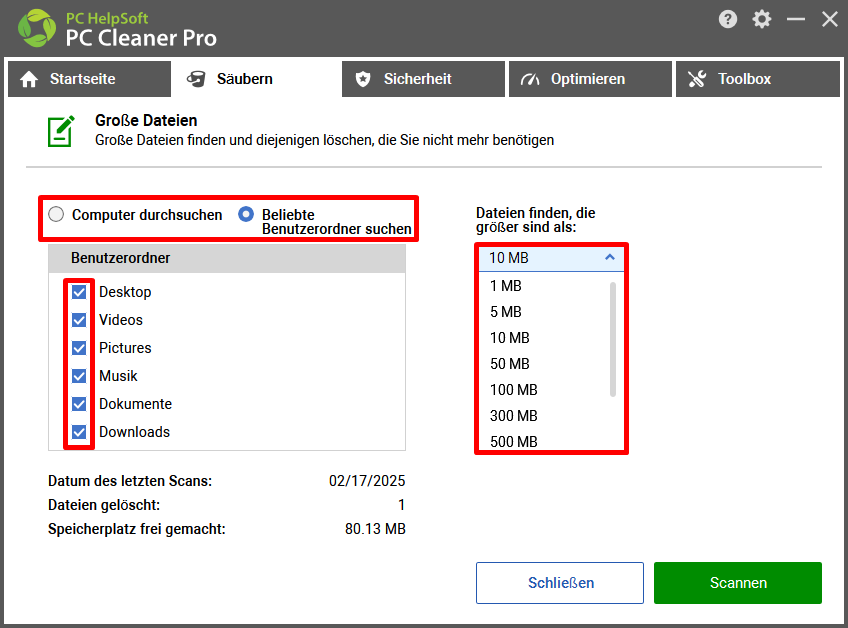Pick 300 MB size option

pos(545,415)
